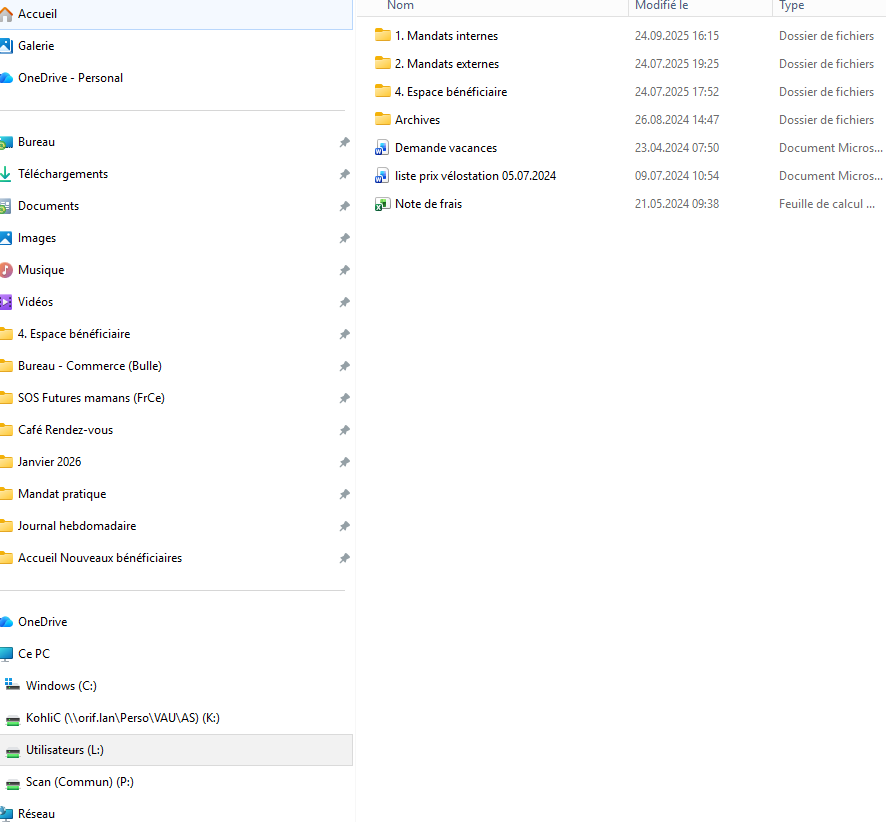Viewport: 886px width, 822px height.
Task: Click the Vidéos icon in navigation pane
Action: coord(6,302)
